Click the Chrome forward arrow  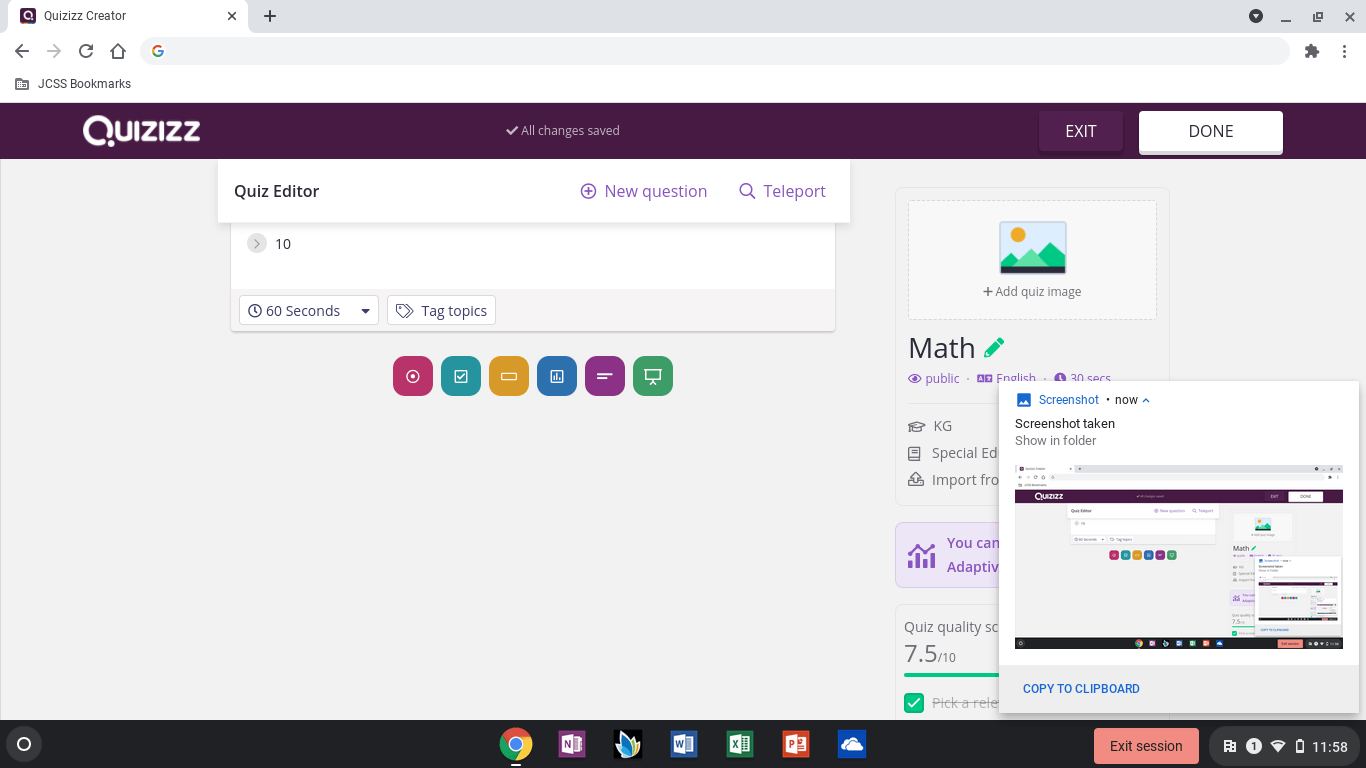tap(54, 51)
